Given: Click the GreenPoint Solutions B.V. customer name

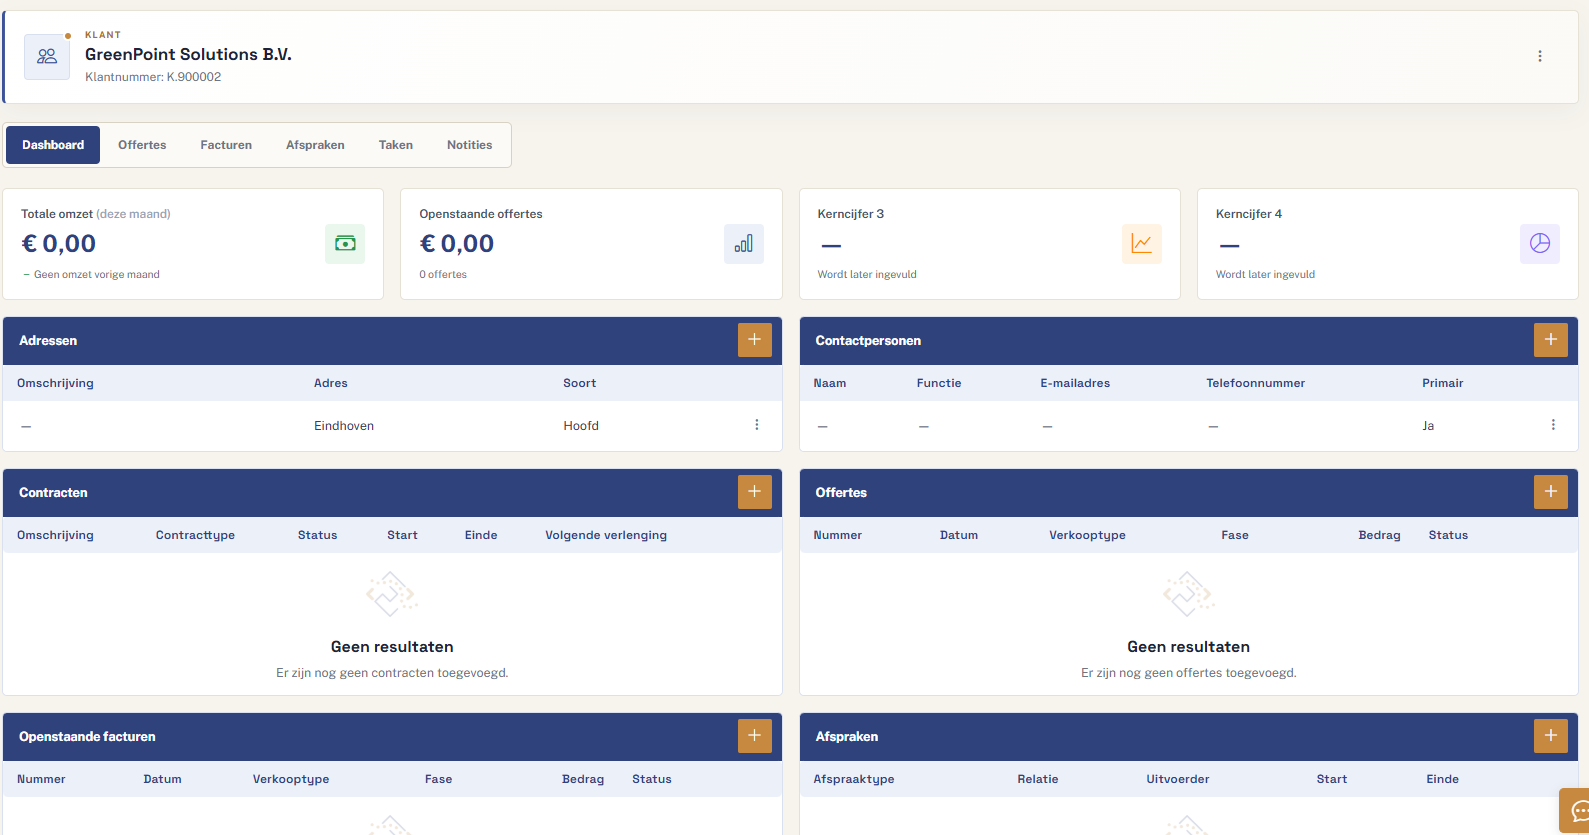Looking at the screenshot, I should [x=188, y=54].
